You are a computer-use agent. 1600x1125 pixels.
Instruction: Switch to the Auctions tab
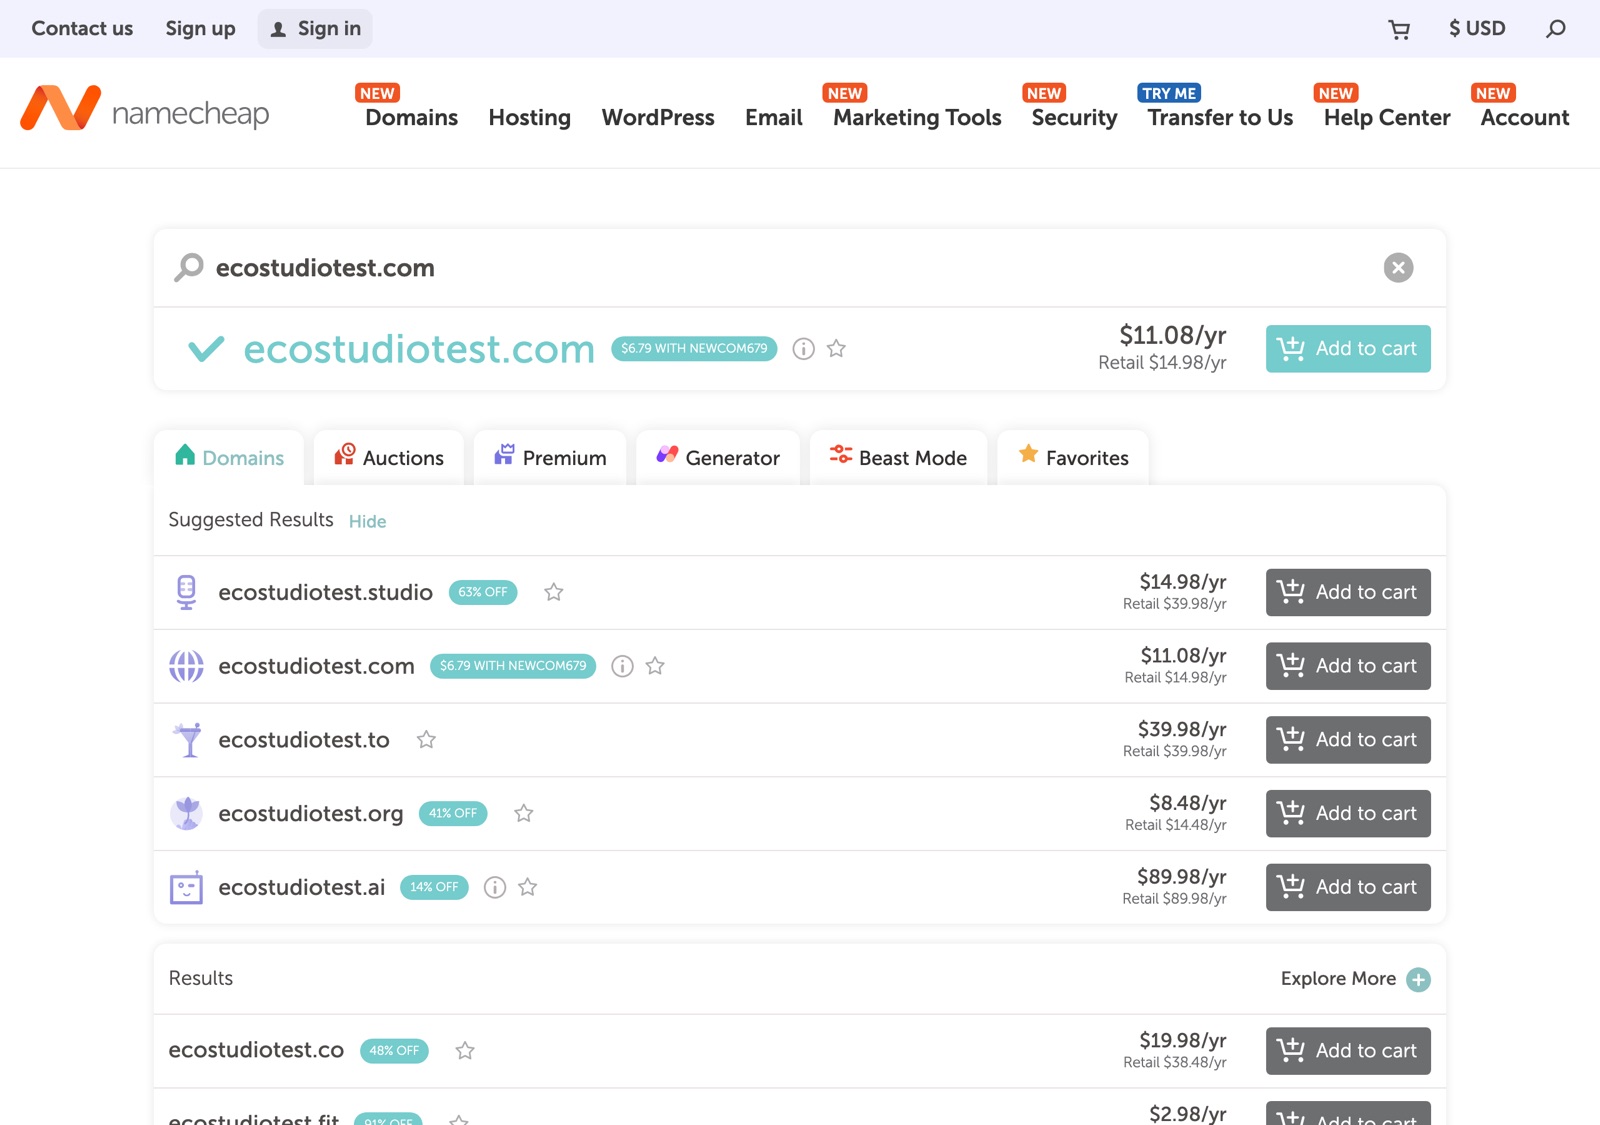coord(389,458)
